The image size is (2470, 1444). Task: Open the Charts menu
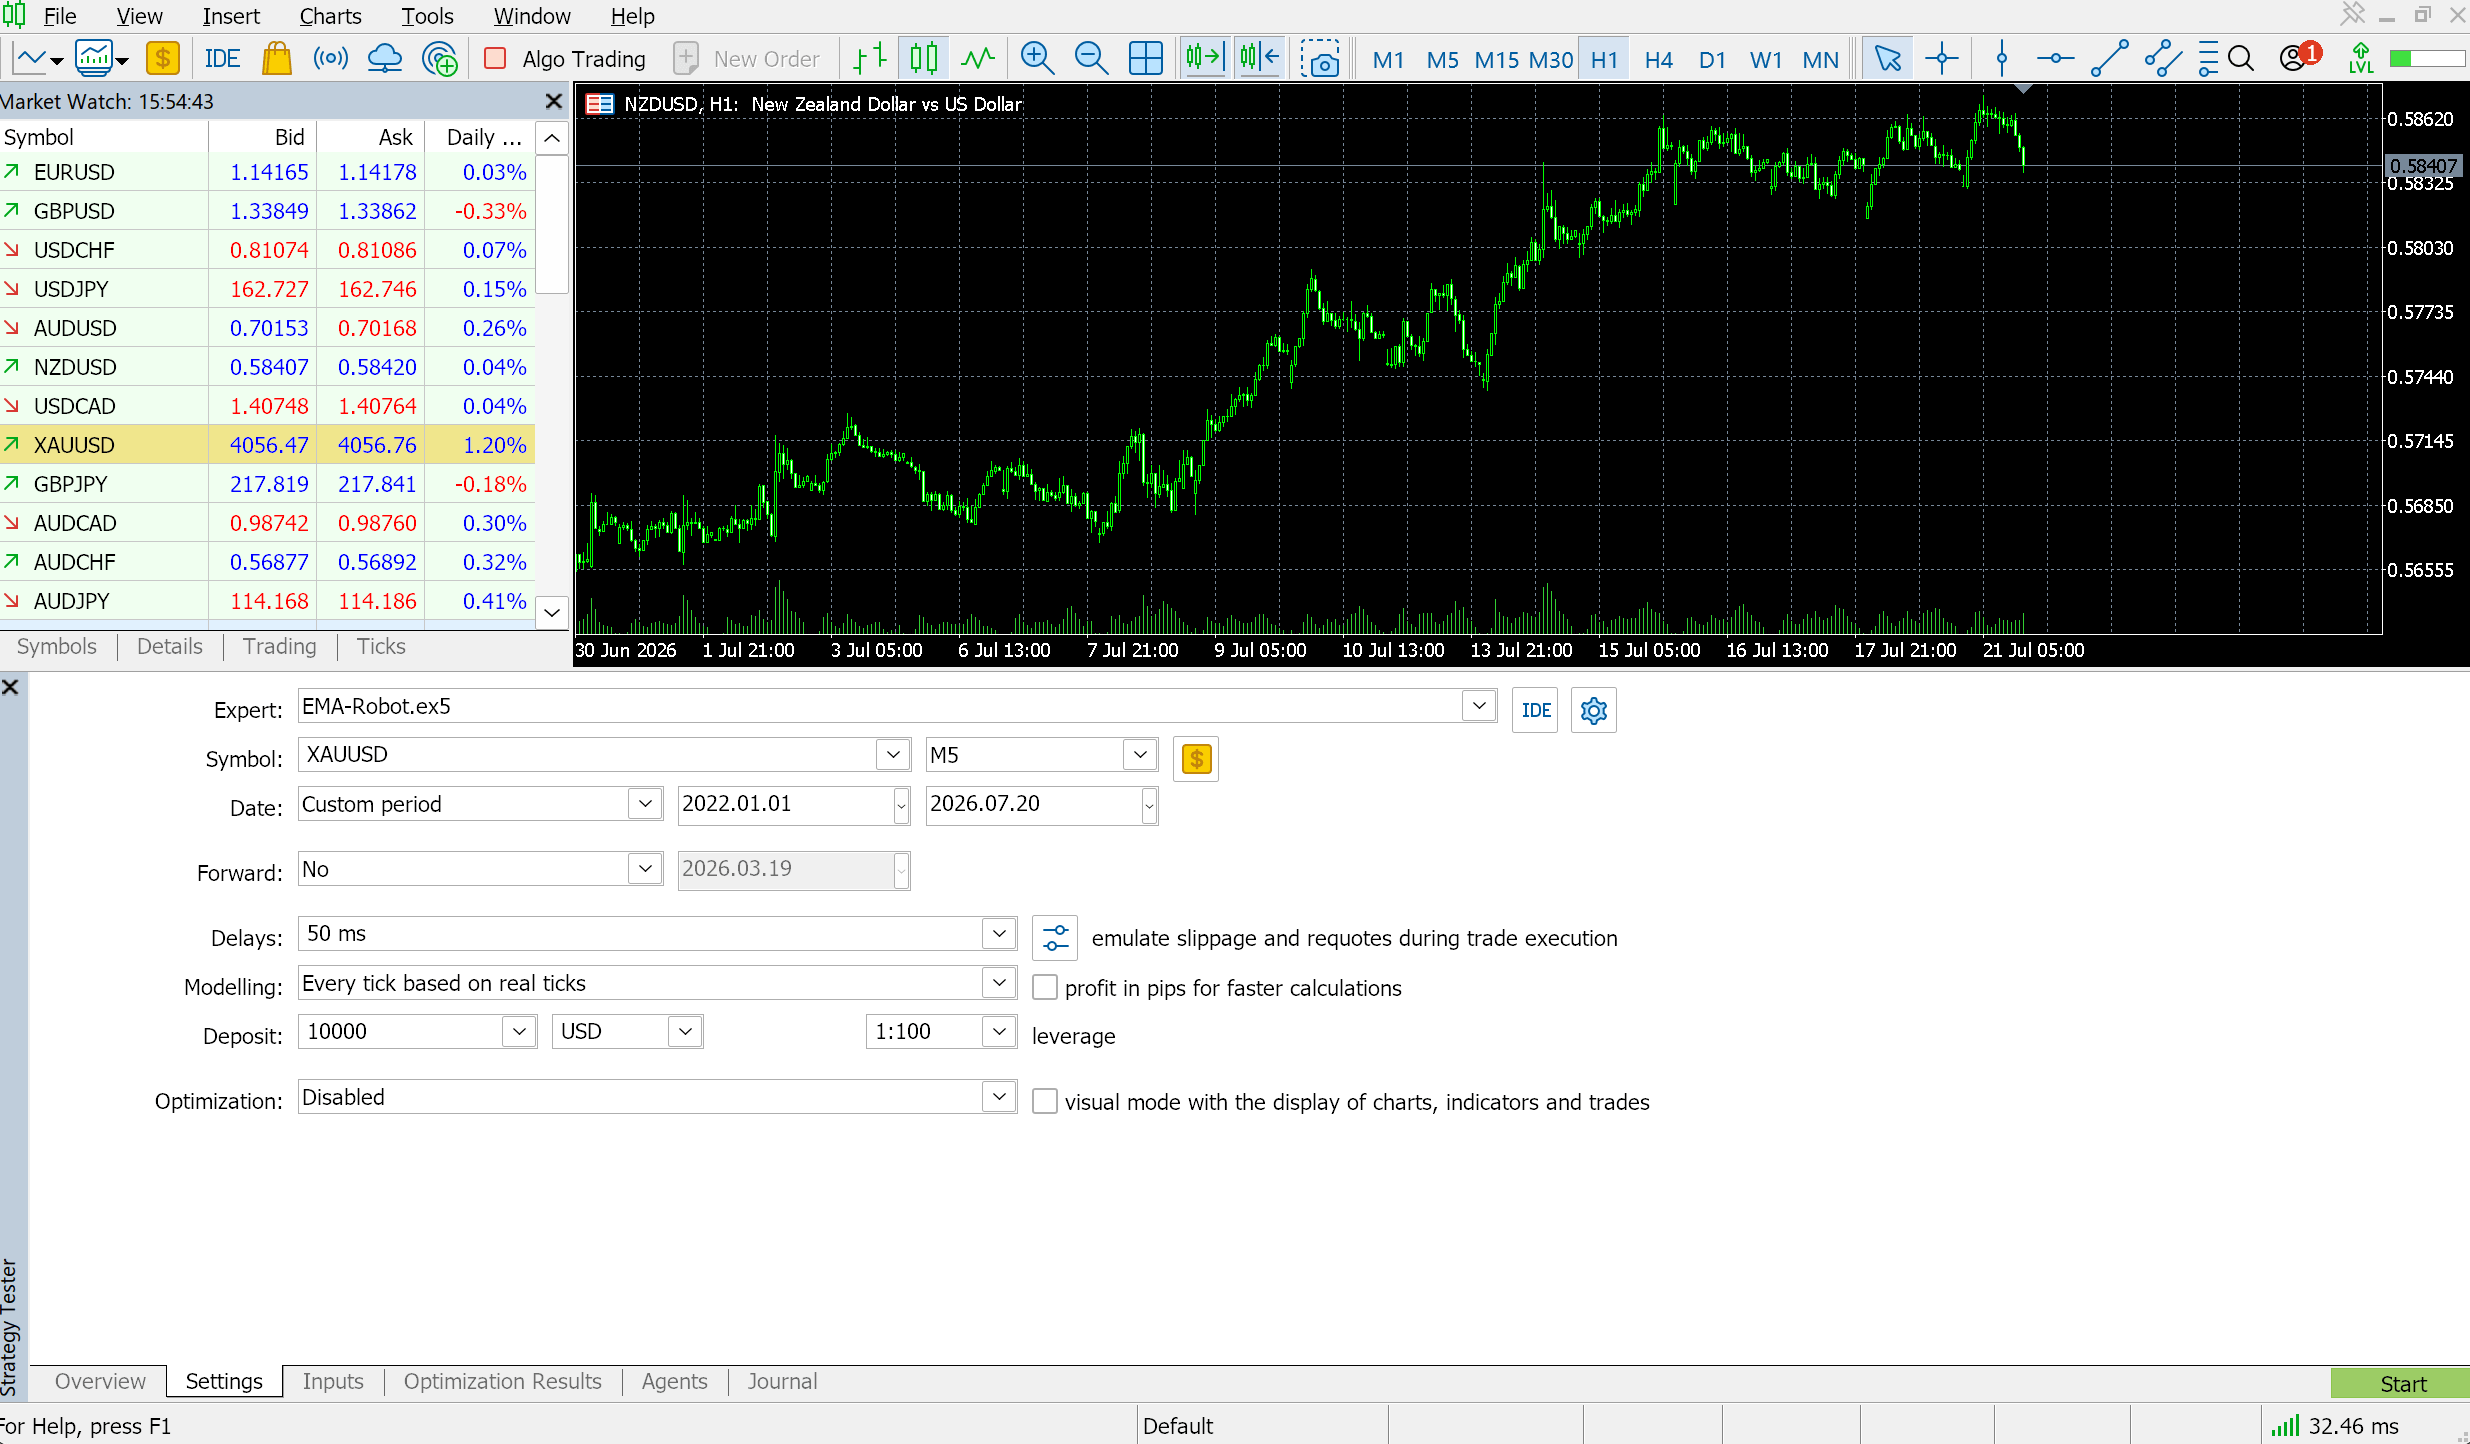330,16
